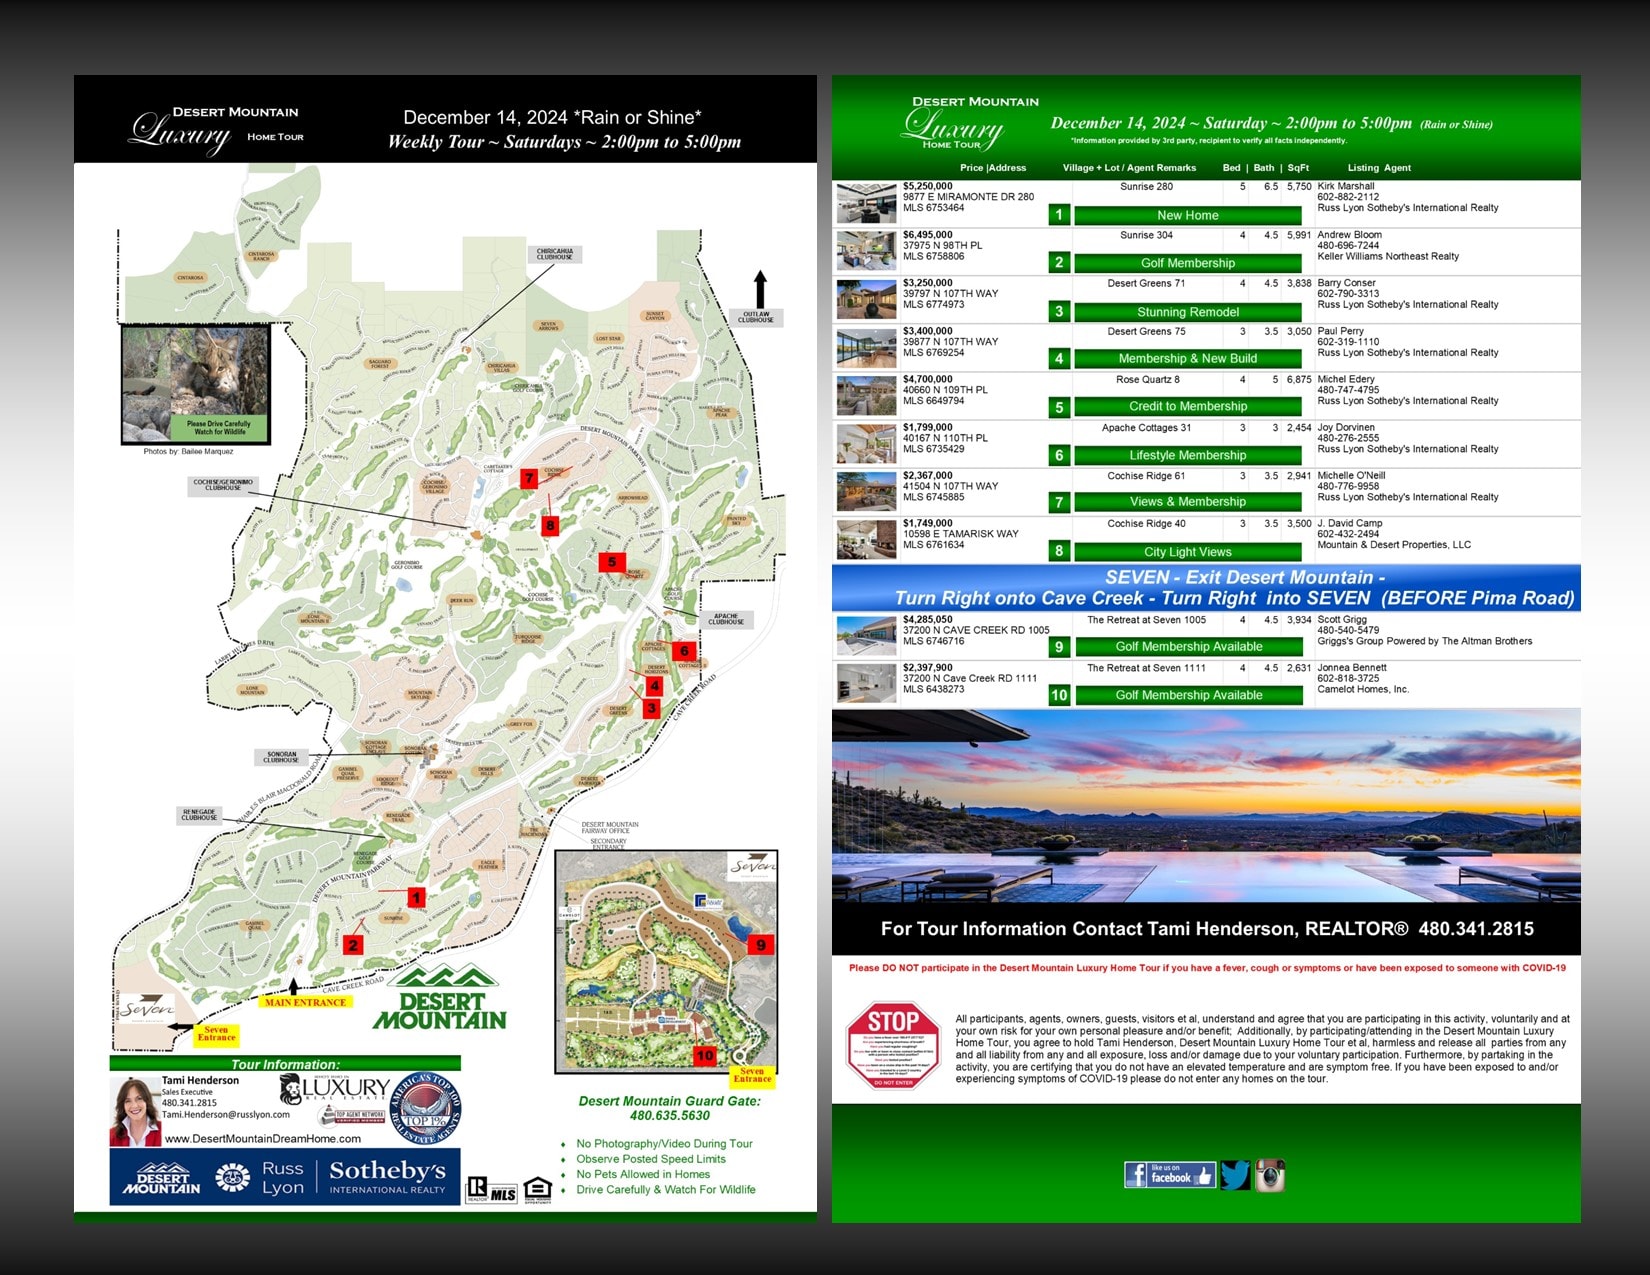Select red map marker number 5
The width and height of the screenshot is (1650, 1275).
(x=612, y=562)
